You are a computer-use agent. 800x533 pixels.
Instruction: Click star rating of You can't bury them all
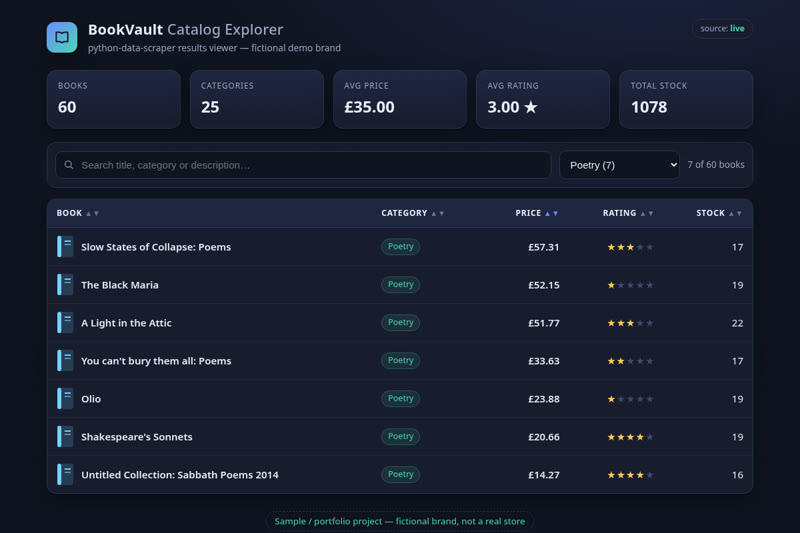(630, 361)
